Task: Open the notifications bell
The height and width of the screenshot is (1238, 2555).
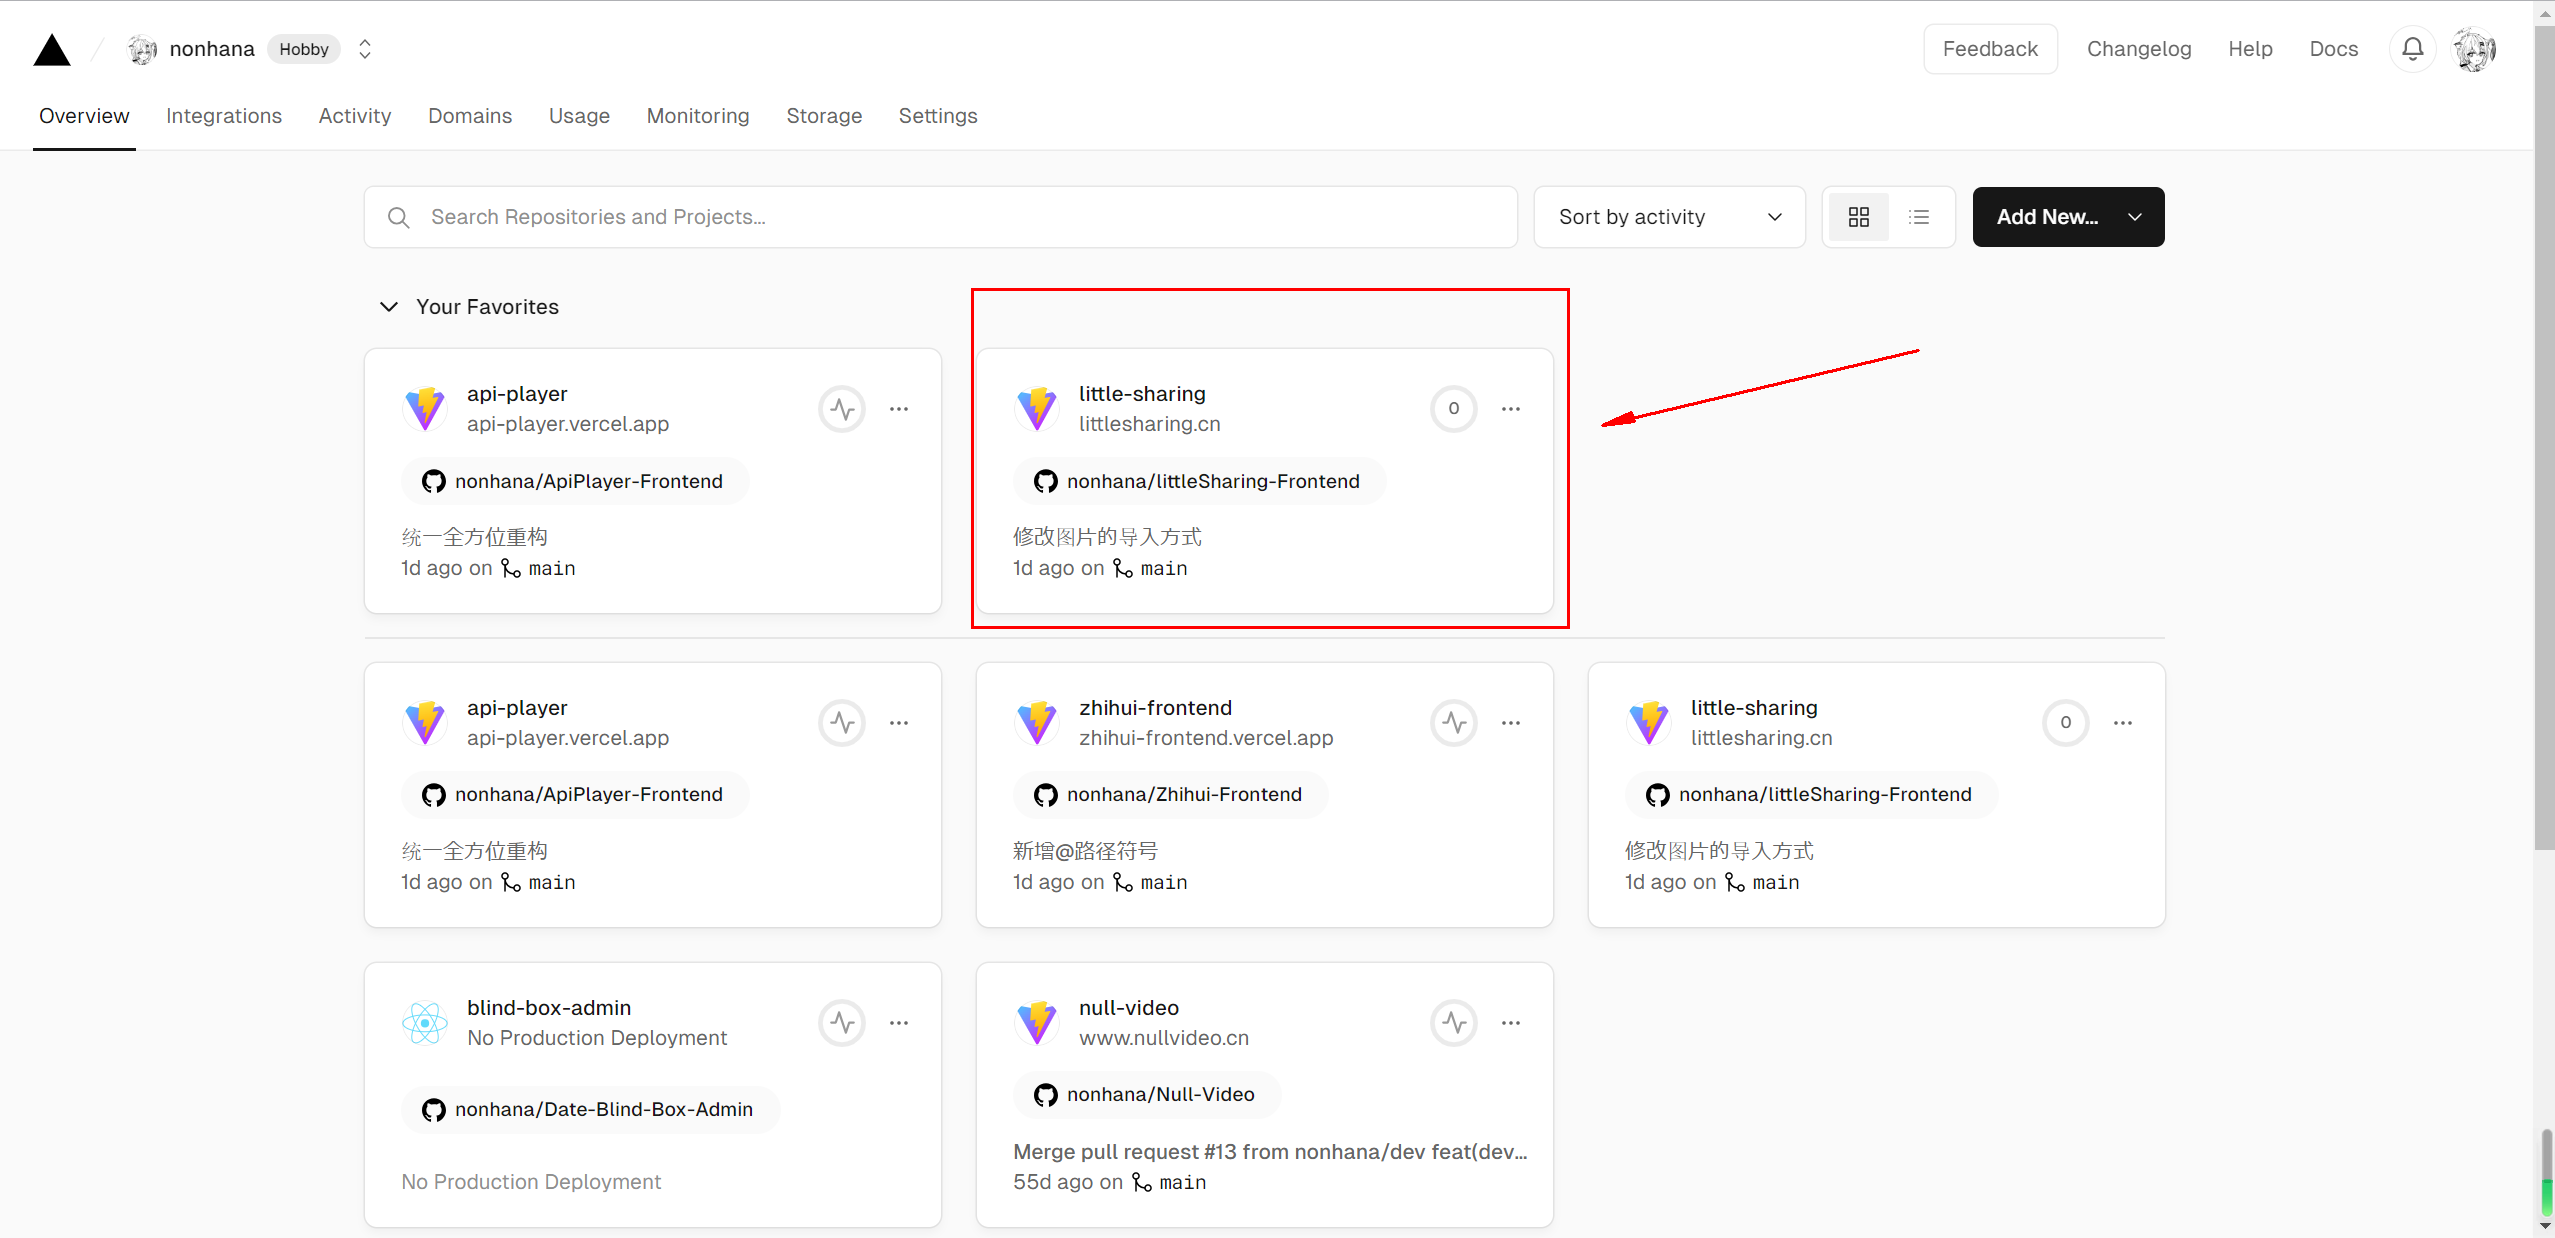Action: [2412, 49]
